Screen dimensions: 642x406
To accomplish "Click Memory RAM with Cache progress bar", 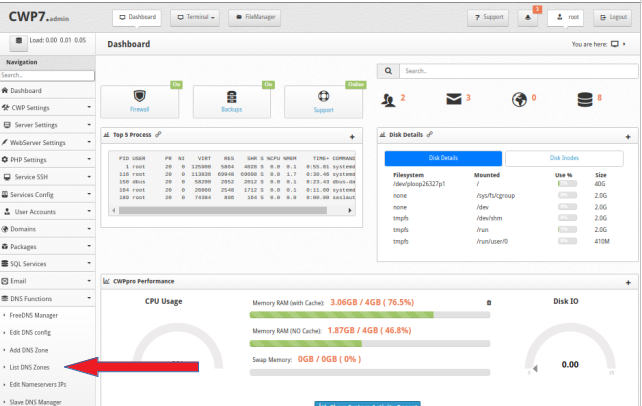I will coord(370,315).
